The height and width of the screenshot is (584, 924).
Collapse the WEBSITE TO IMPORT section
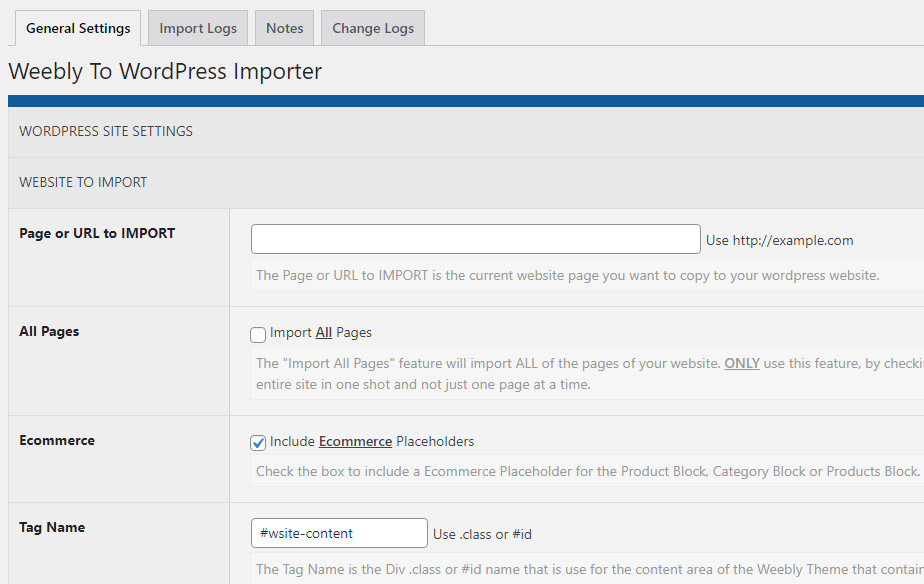point(466,183)
